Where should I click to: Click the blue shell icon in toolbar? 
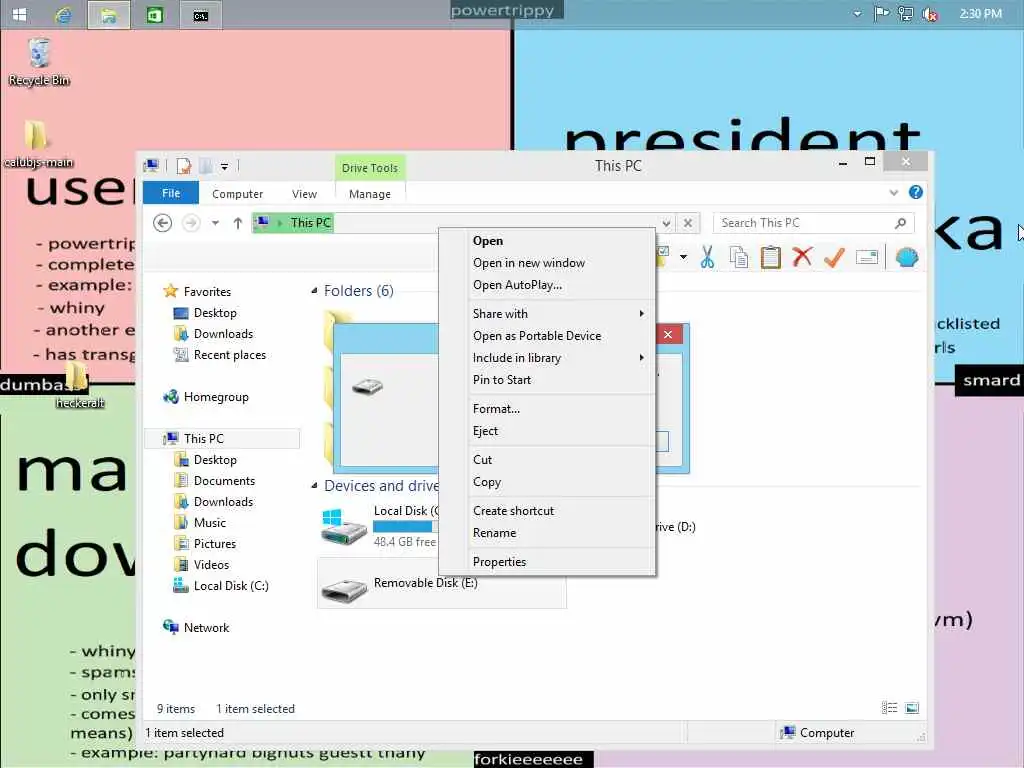[906, 258]
